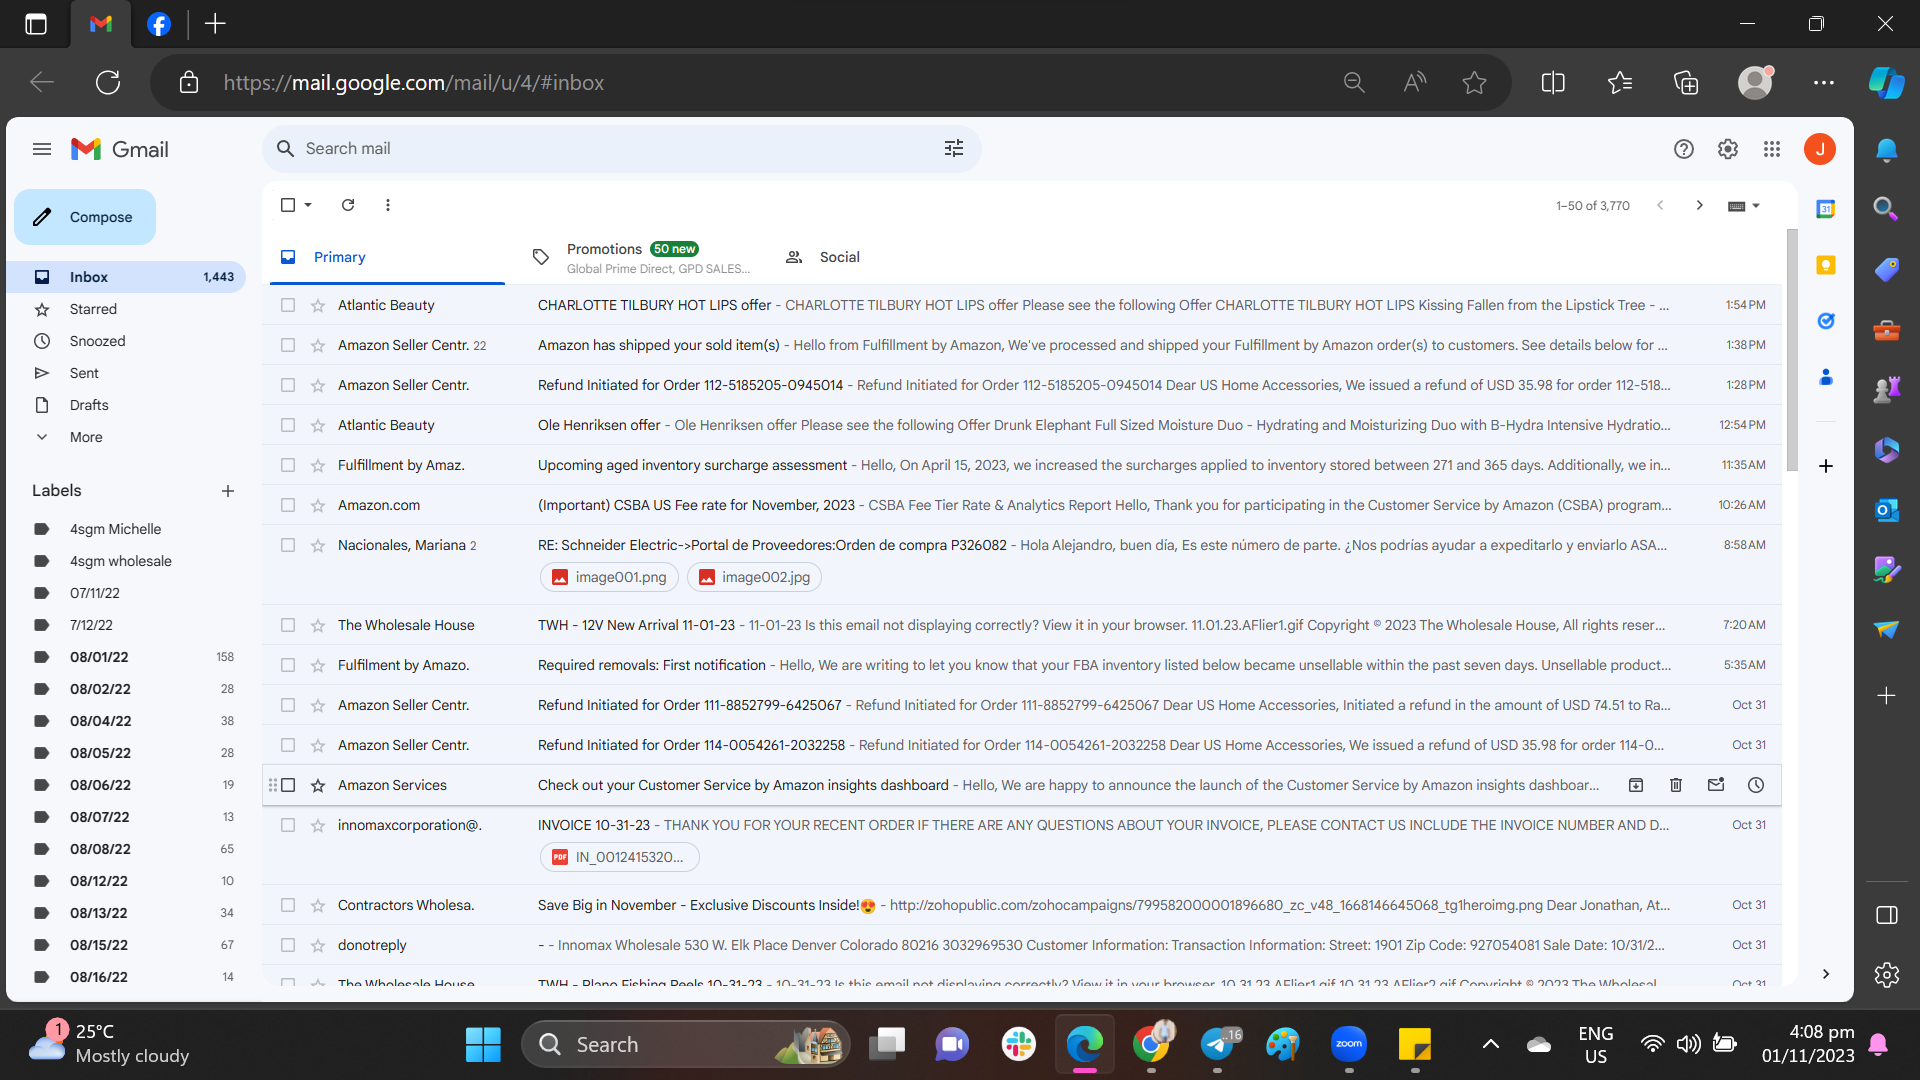
Task: Open Google Keep side panel icon
Action: (1826, 265)
